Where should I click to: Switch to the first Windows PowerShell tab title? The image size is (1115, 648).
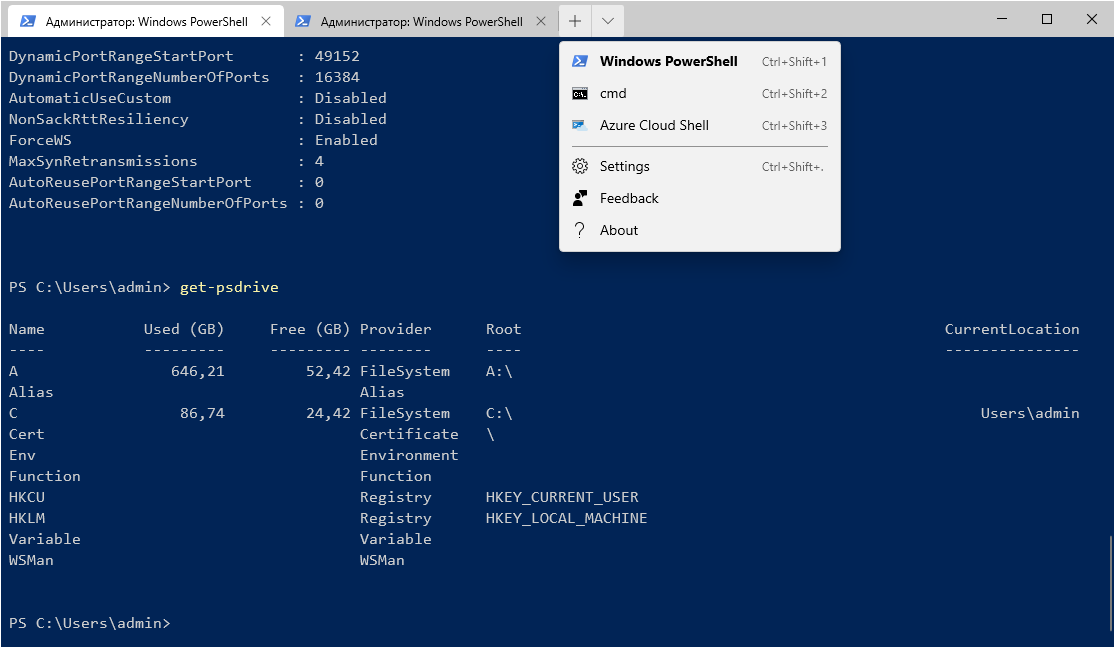click(146, 21)
